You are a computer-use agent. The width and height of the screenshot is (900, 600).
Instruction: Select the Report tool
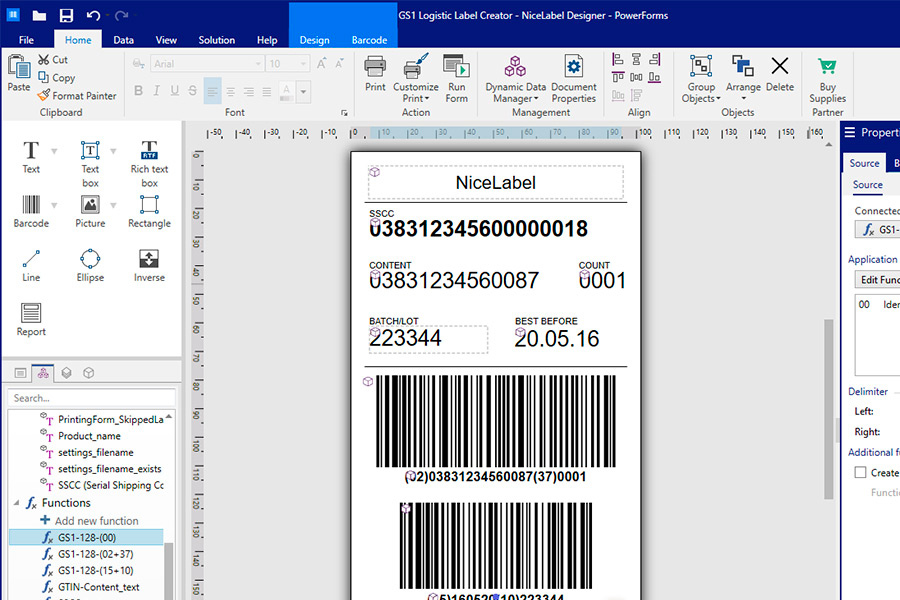pos(31,319)
